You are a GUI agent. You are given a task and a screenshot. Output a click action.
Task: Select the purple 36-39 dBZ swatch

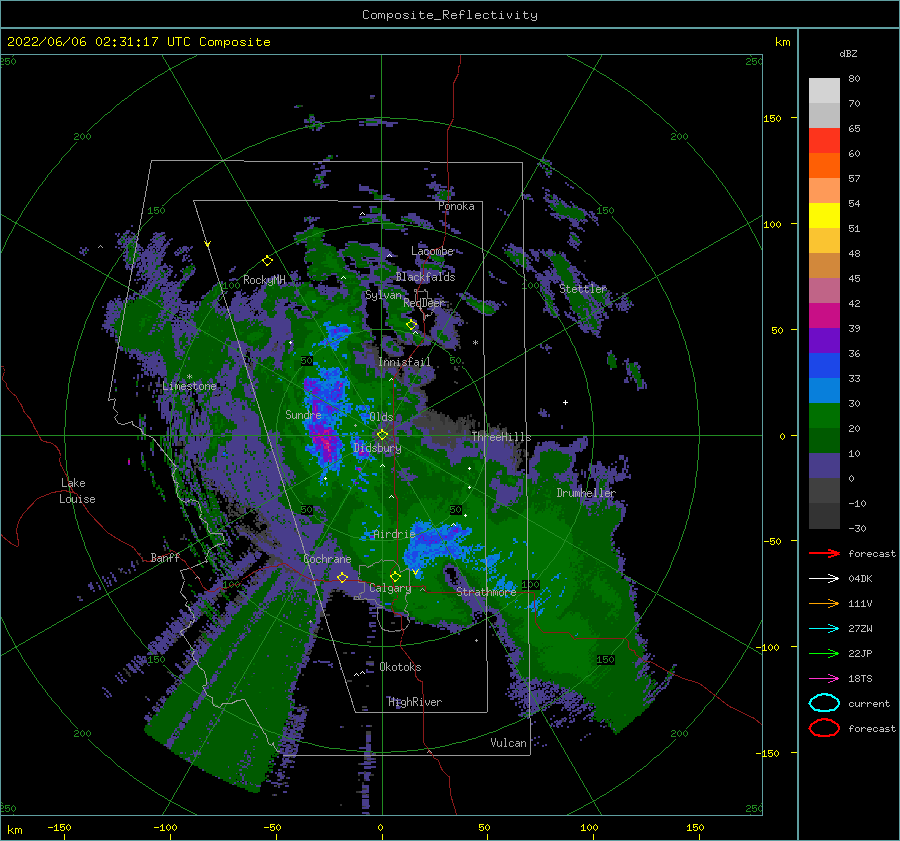click(x=824, y=340)
